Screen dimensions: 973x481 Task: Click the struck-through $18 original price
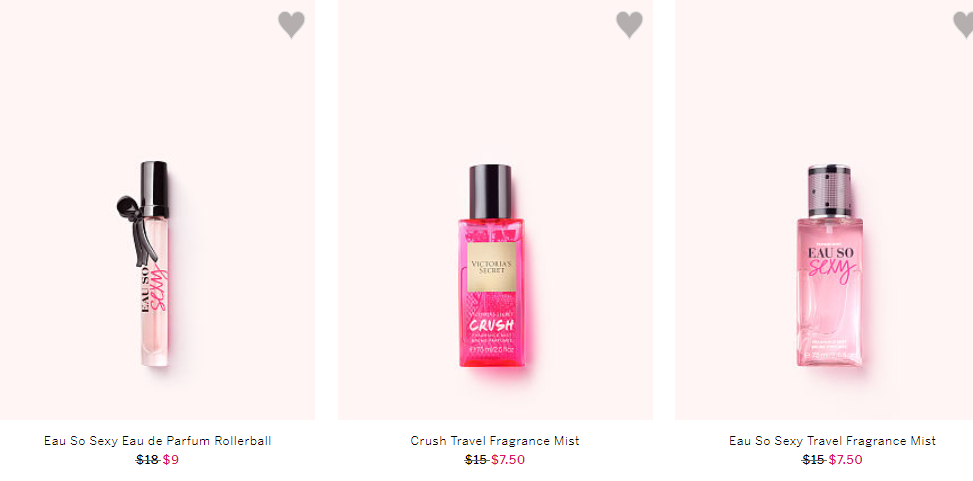pos(148,460)
